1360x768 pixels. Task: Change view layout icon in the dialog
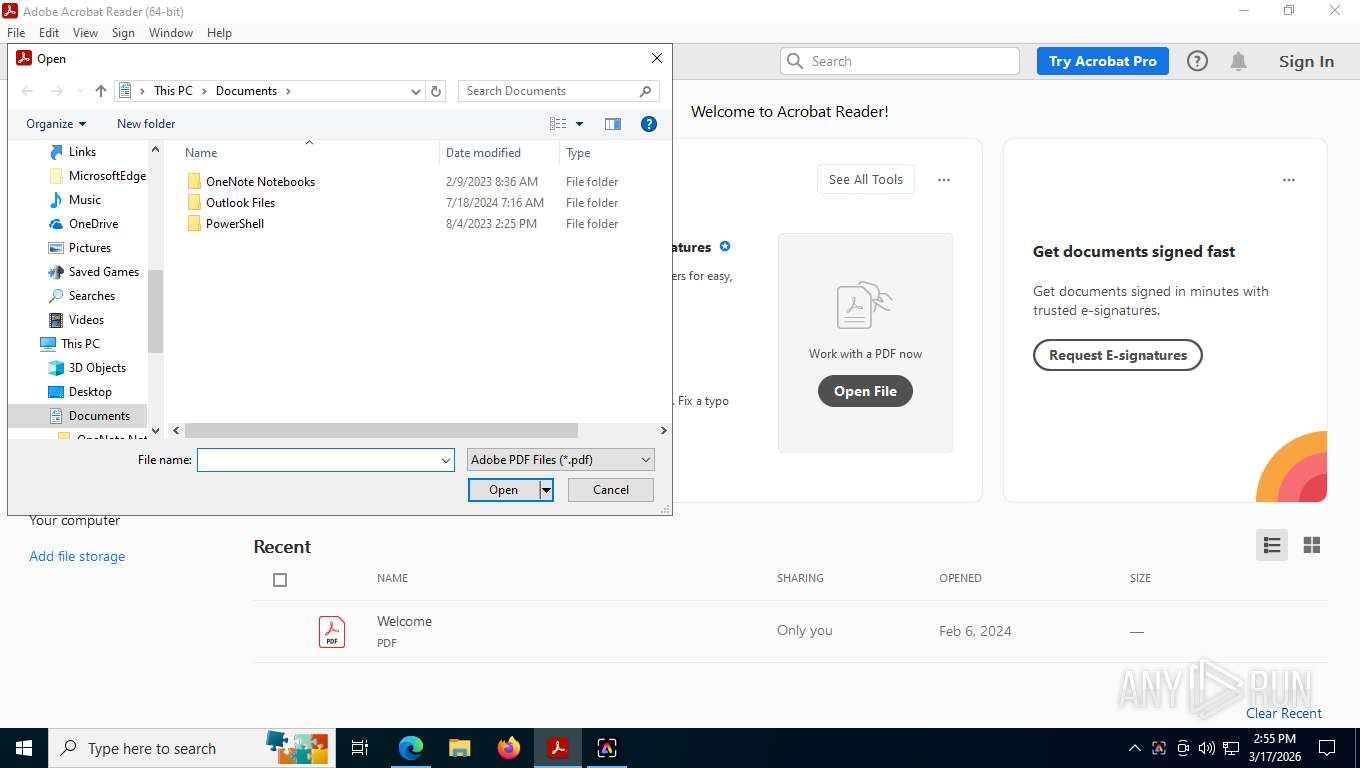coord(558,124)
